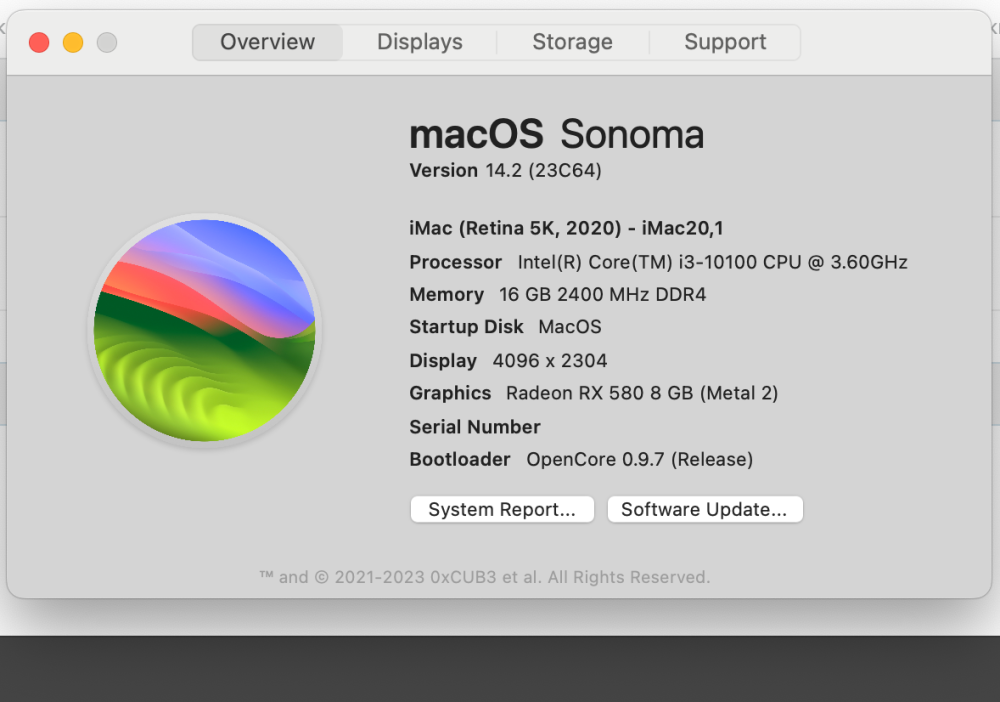The image size is (1000, 702).
Task: Switch to the Overview tab
Action: tap(267, 42)
